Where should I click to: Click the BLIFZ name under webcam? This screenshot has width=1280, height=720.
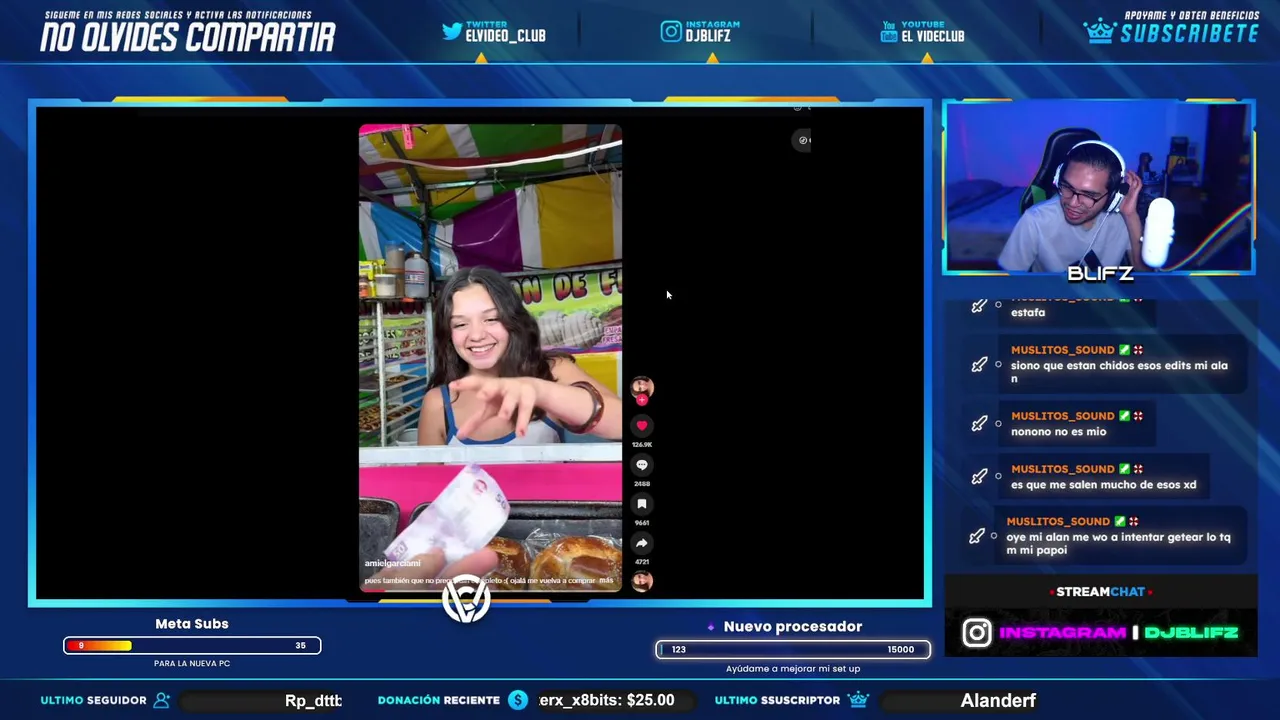pos(1100,273)
